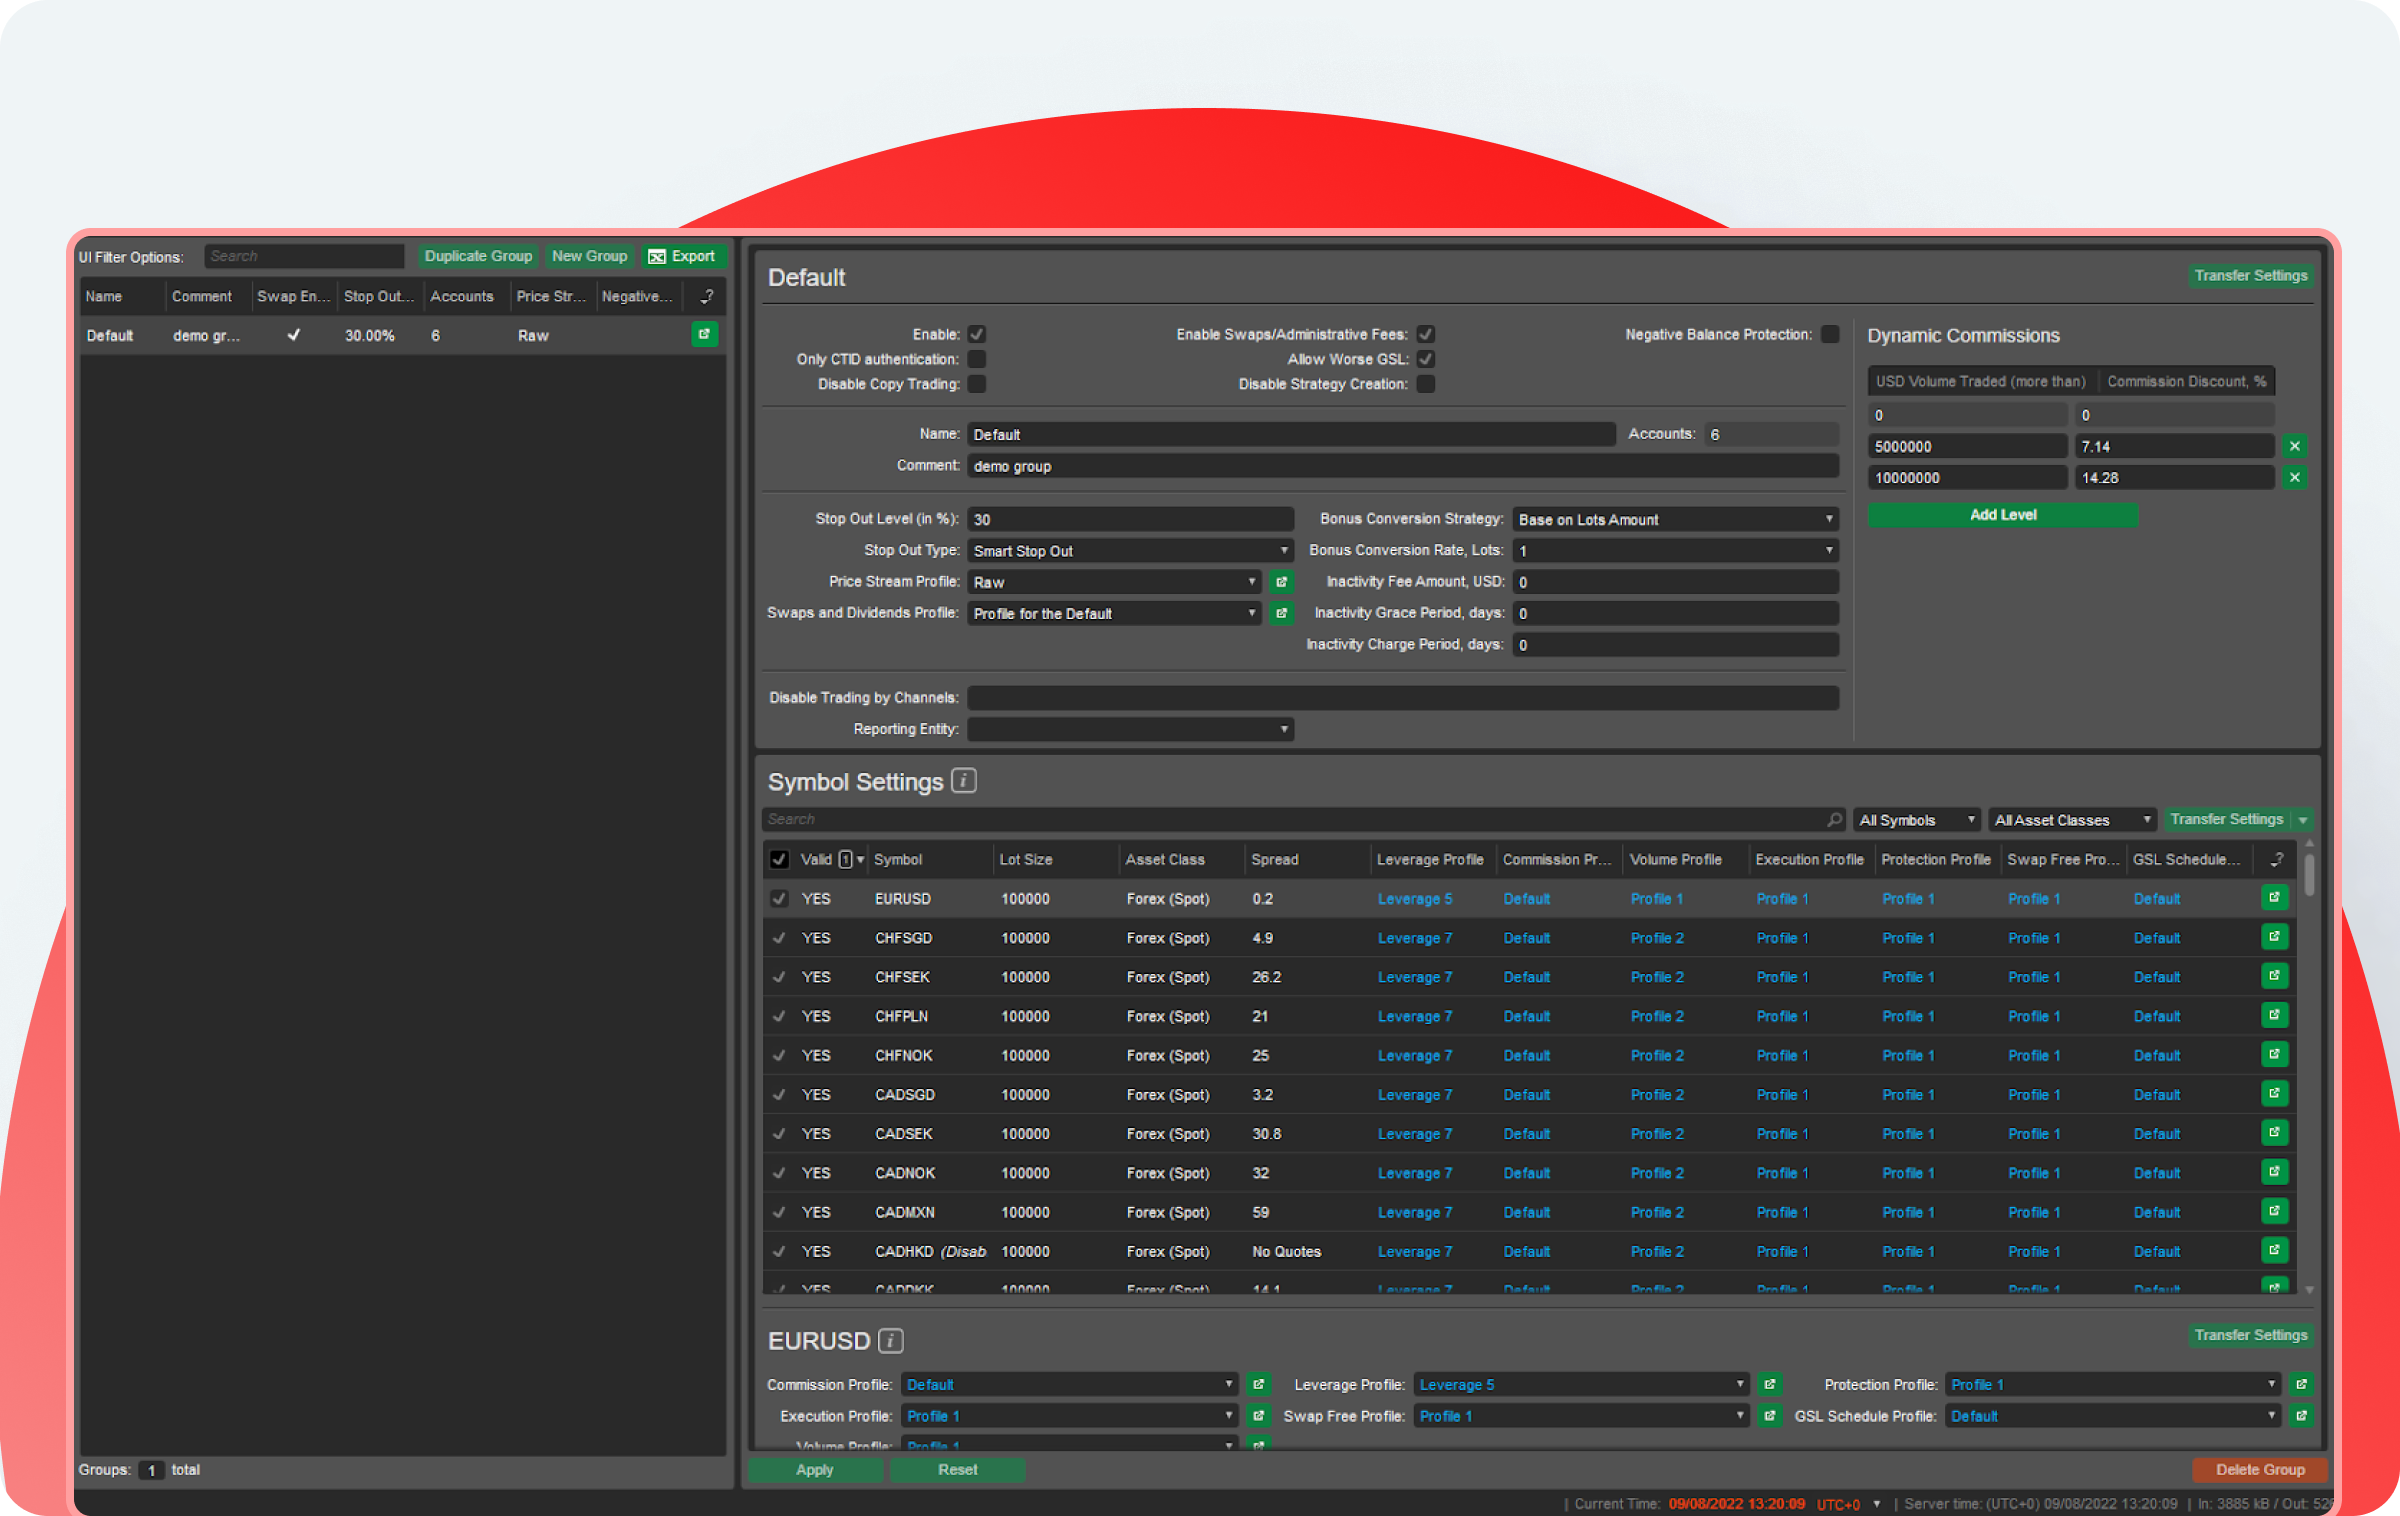Click UI Filter Options search field
Screen dimensions: 2400x1516
coord(304,256)
